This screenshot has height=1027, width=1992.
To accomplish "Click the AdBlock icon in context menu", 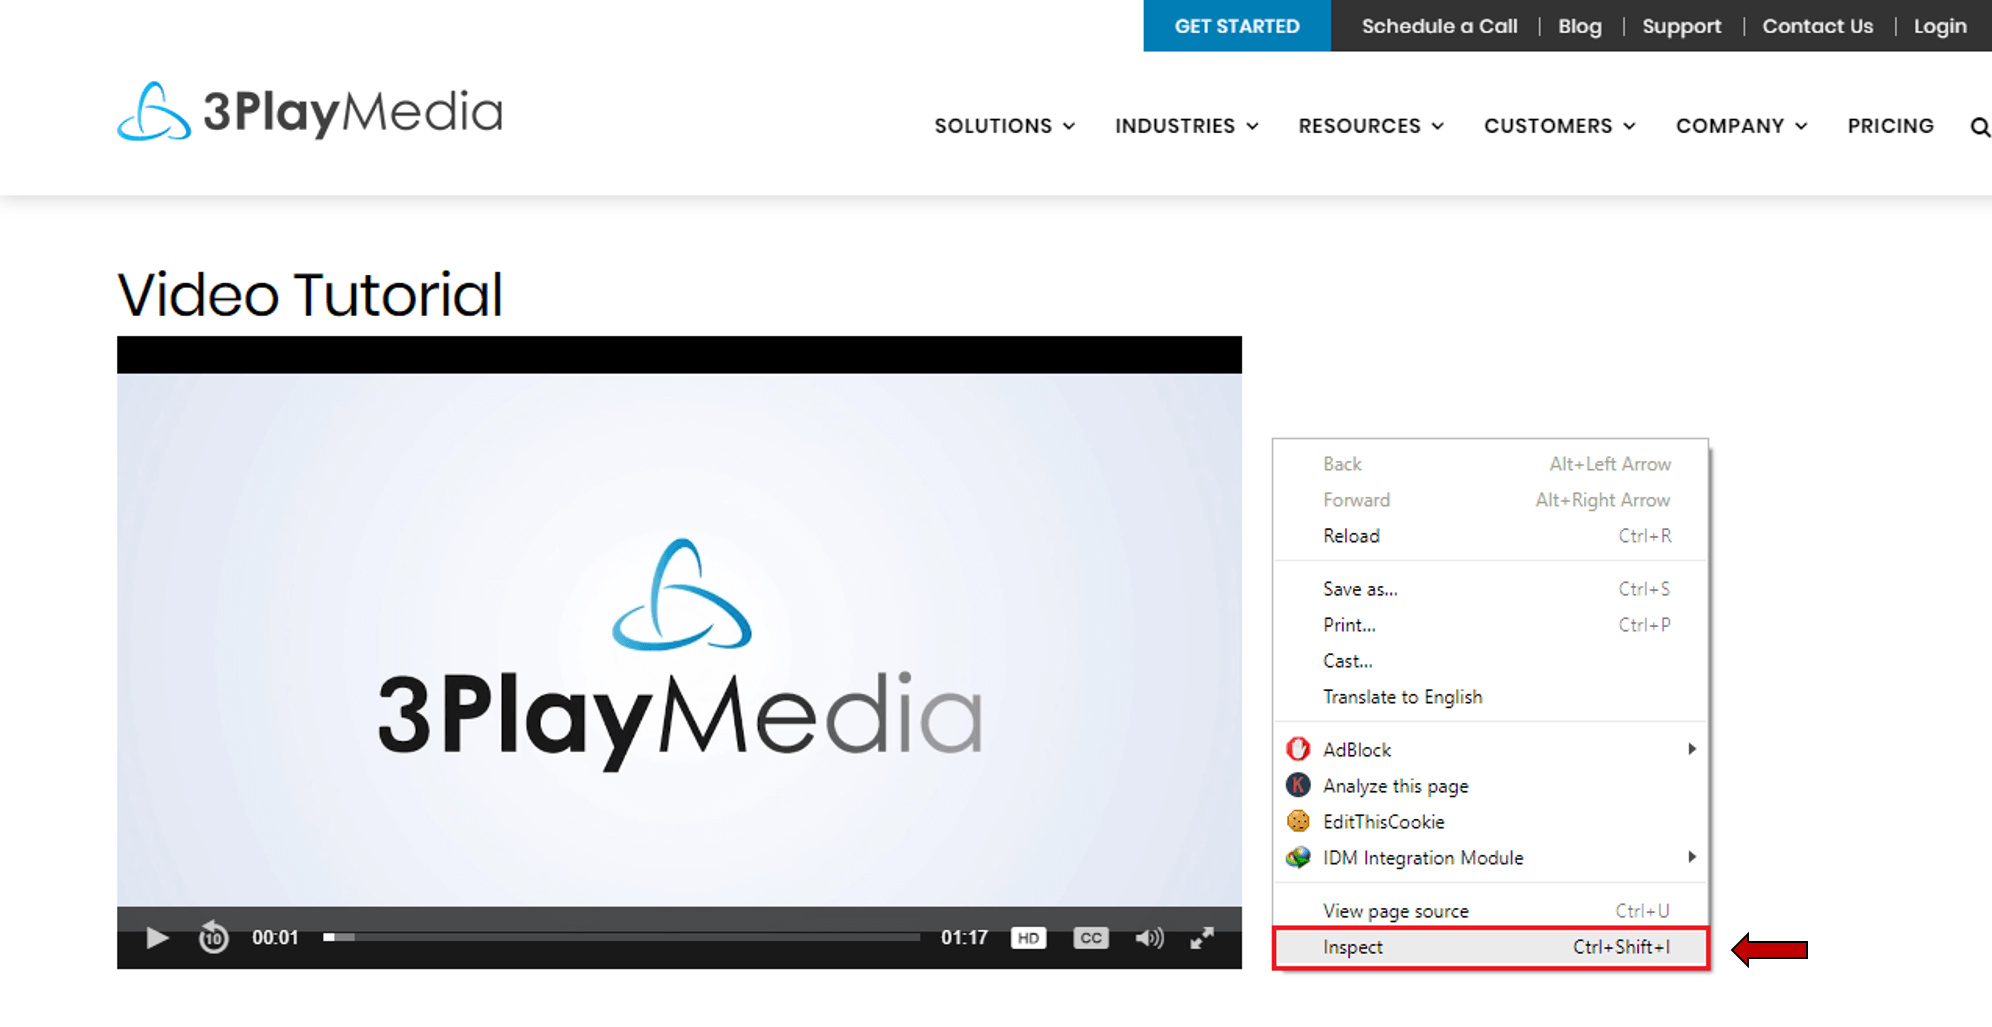I will [1298, 749].
